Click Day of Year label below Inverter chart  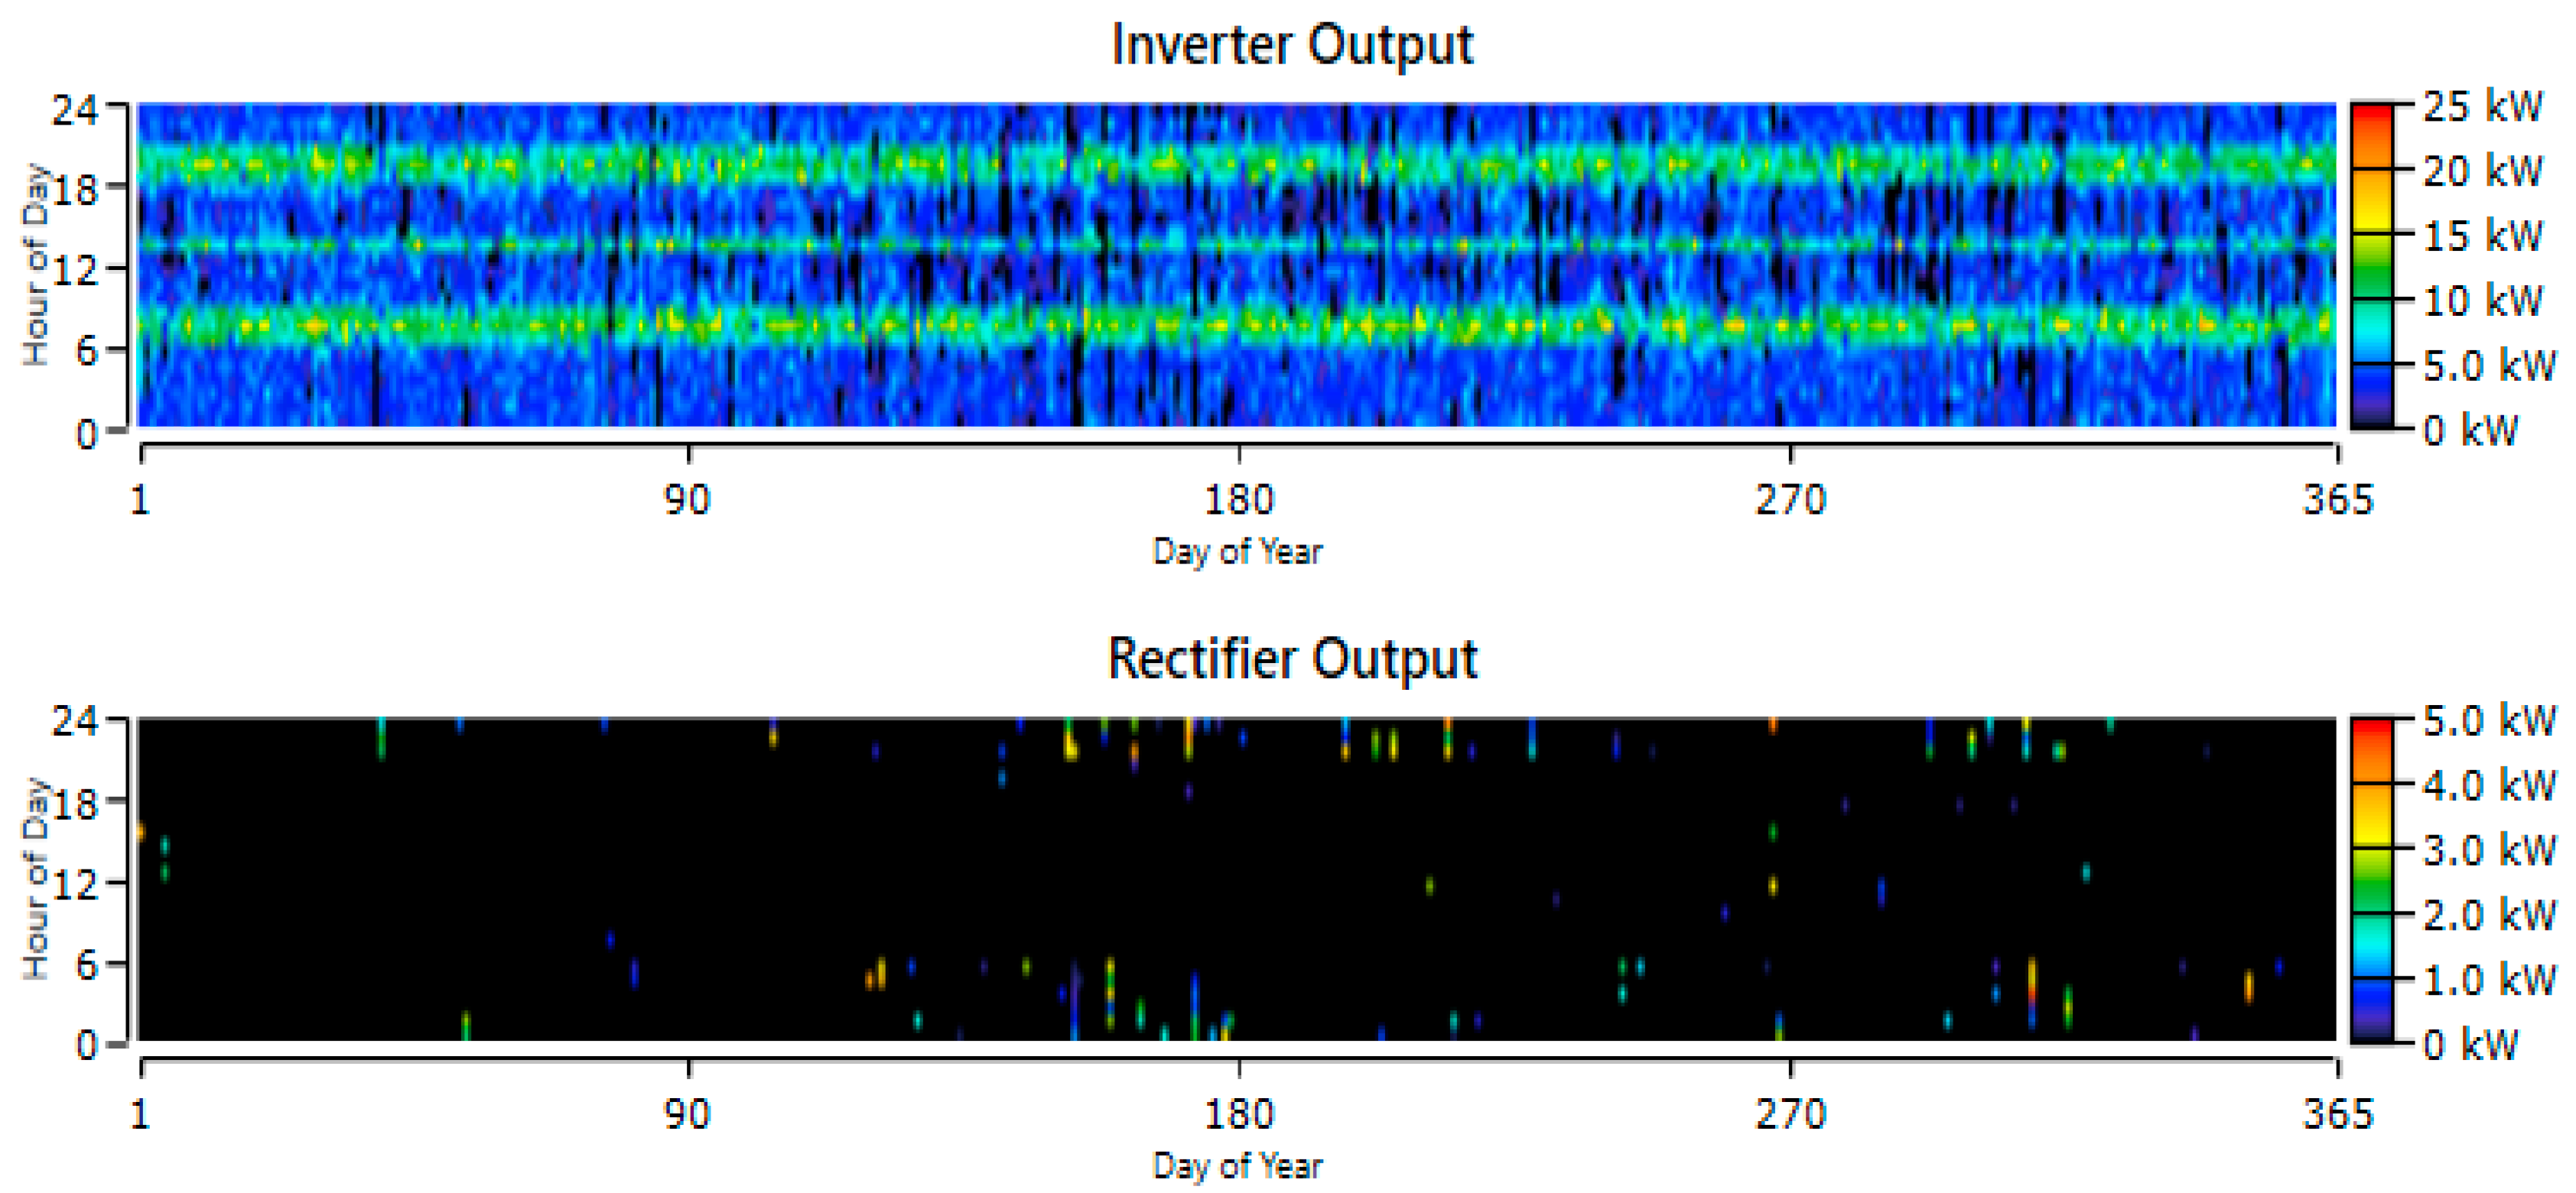click(1237, 552)
